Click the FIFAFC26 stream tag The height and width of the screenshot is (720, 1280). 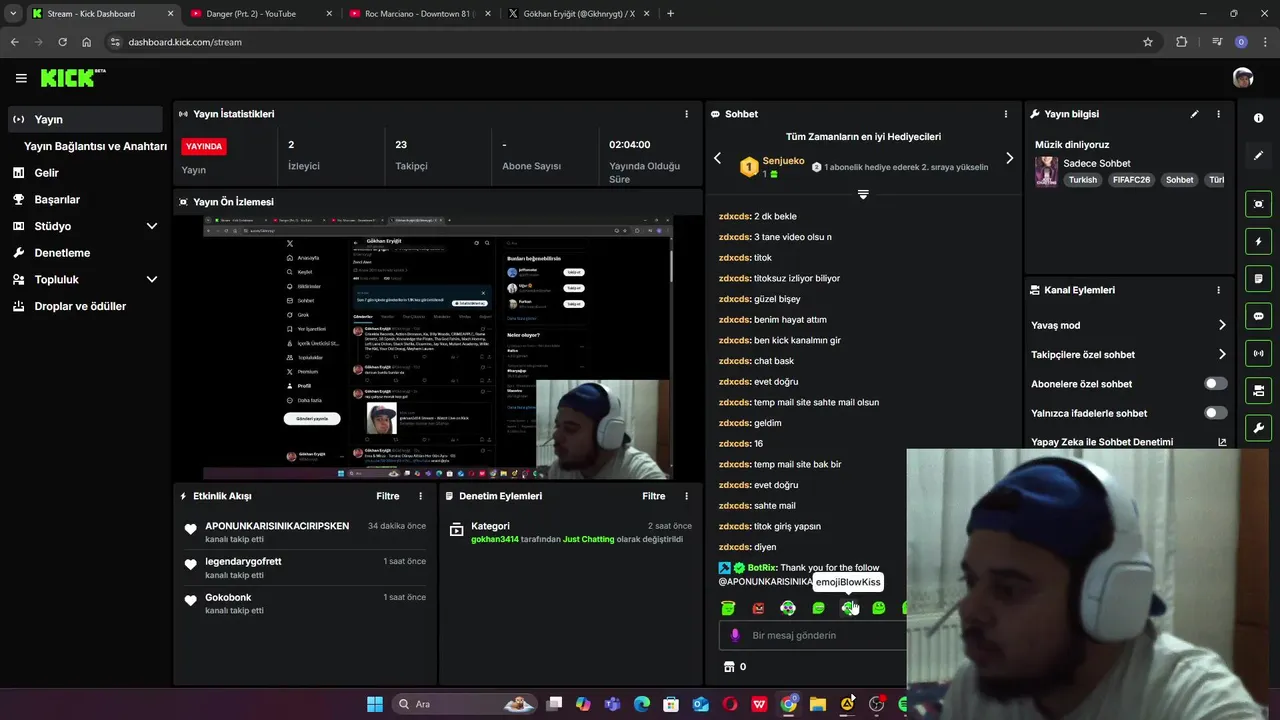coord(1131,180)
